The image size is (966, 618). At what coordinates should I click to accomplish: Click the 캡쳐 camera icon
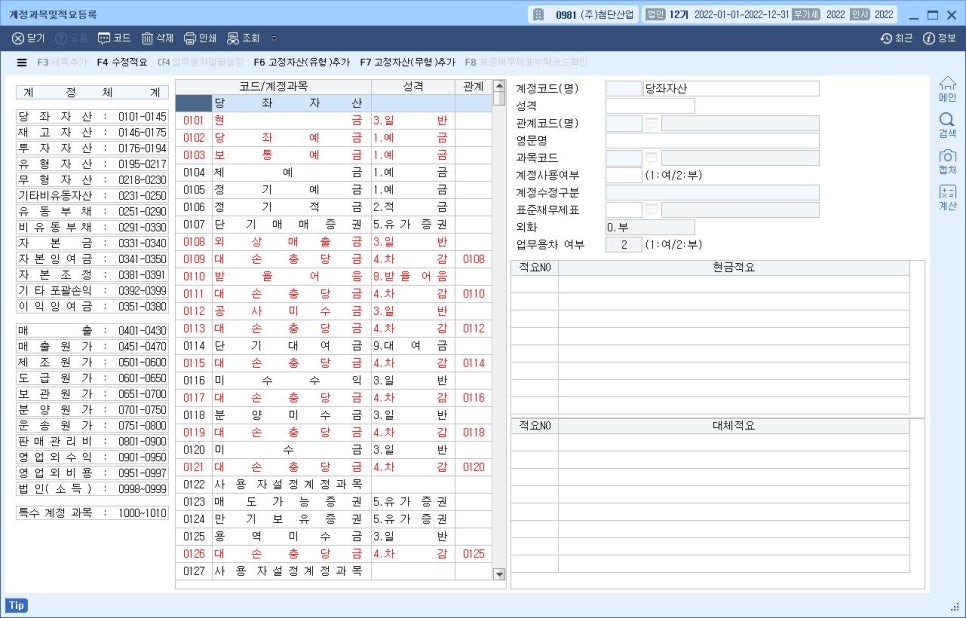pos(947,157)
